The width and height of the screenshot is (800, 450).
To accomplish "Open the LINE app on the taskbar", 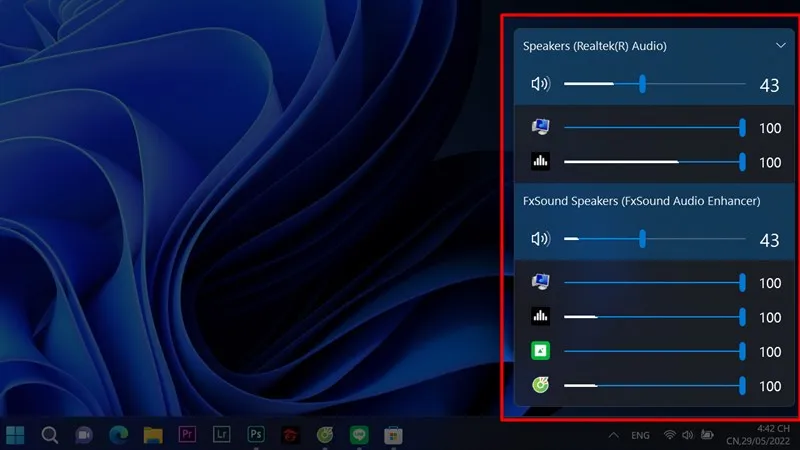I will [x=360, y=434].
